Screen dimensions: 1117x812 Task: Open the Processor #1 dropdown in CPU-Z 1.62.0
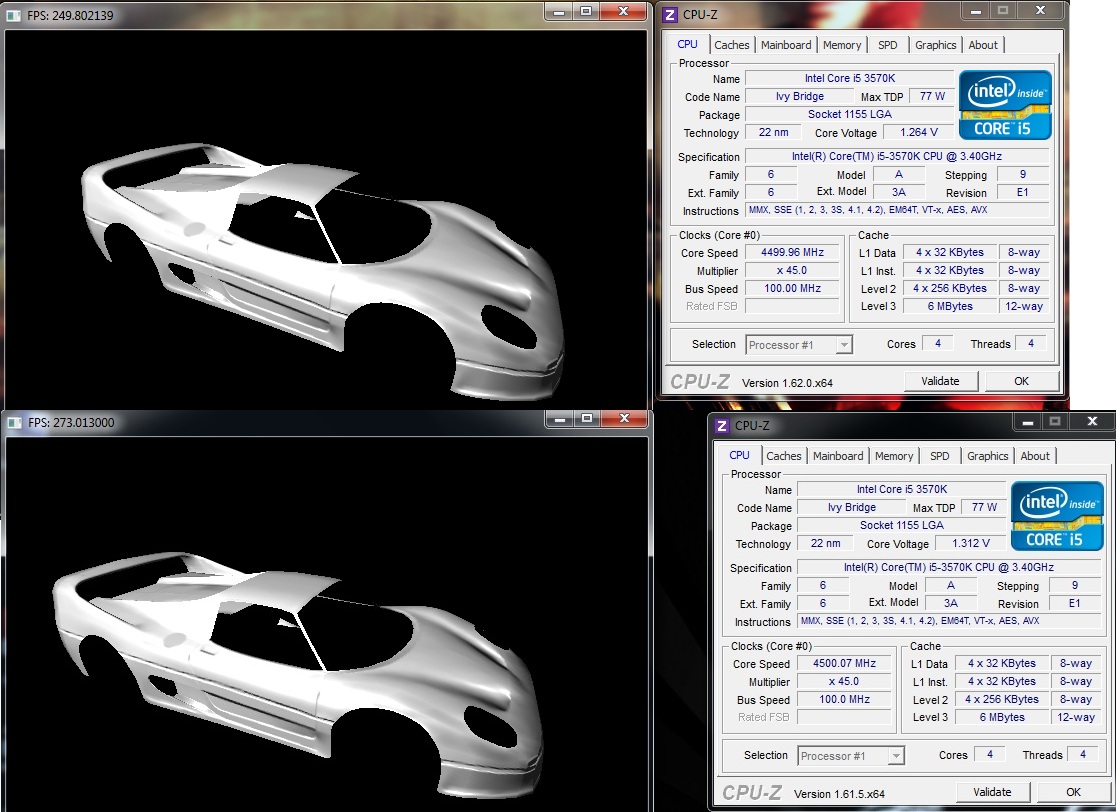coord(843,345)
